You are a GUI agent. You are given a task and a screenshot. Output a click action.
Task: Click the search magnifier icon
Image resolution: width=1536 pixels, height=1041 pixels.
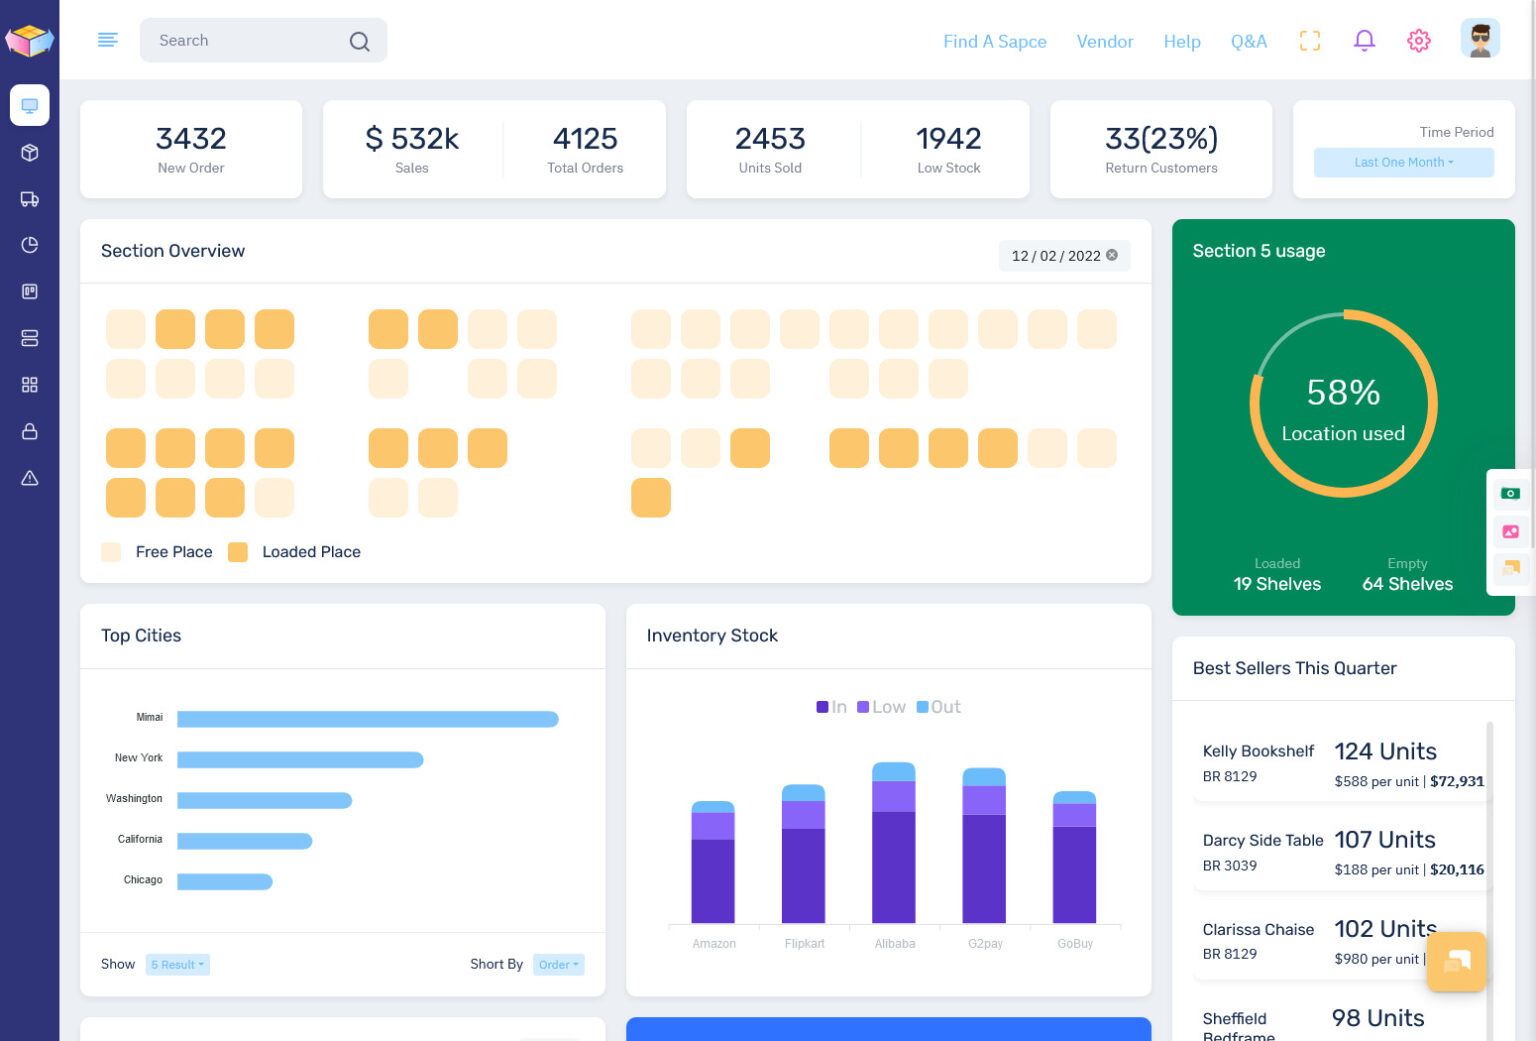coord(359,41)
